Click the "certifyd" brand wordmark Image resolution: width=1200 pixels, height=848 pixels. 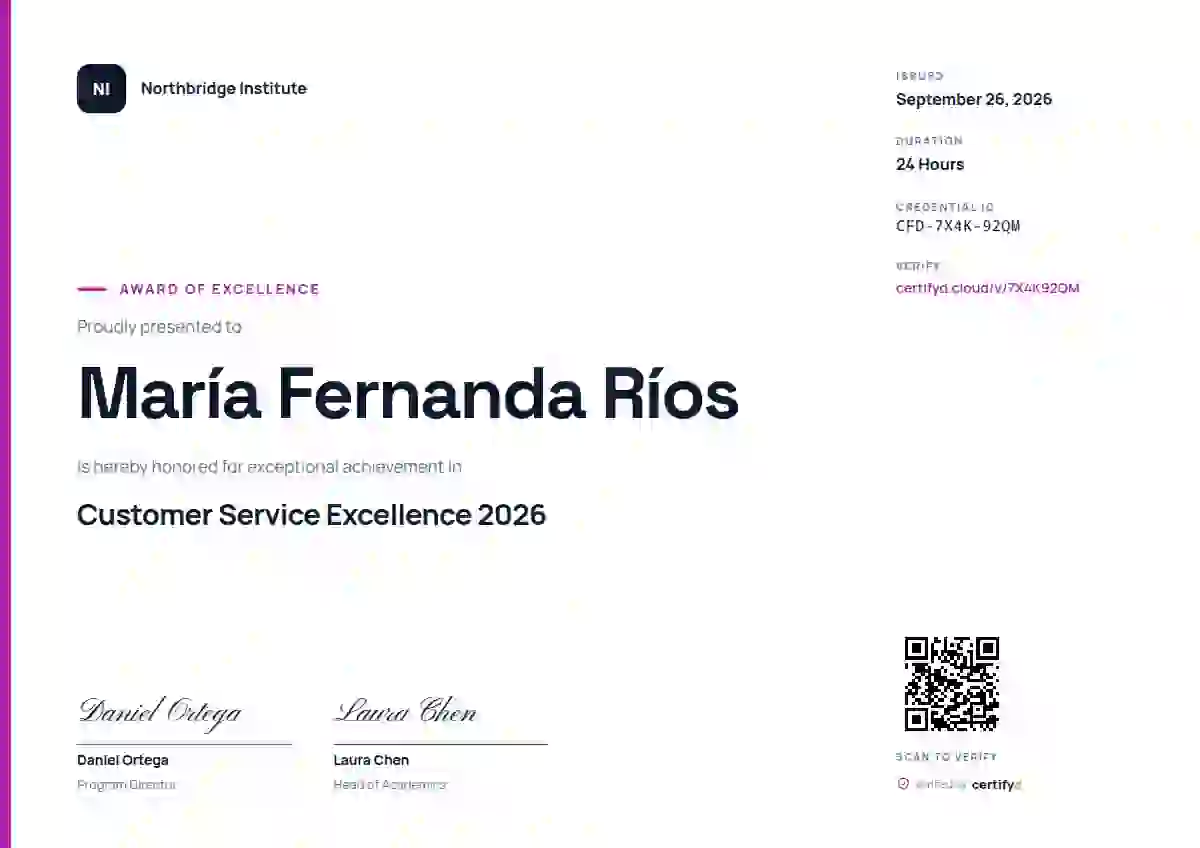coord(996,785)
